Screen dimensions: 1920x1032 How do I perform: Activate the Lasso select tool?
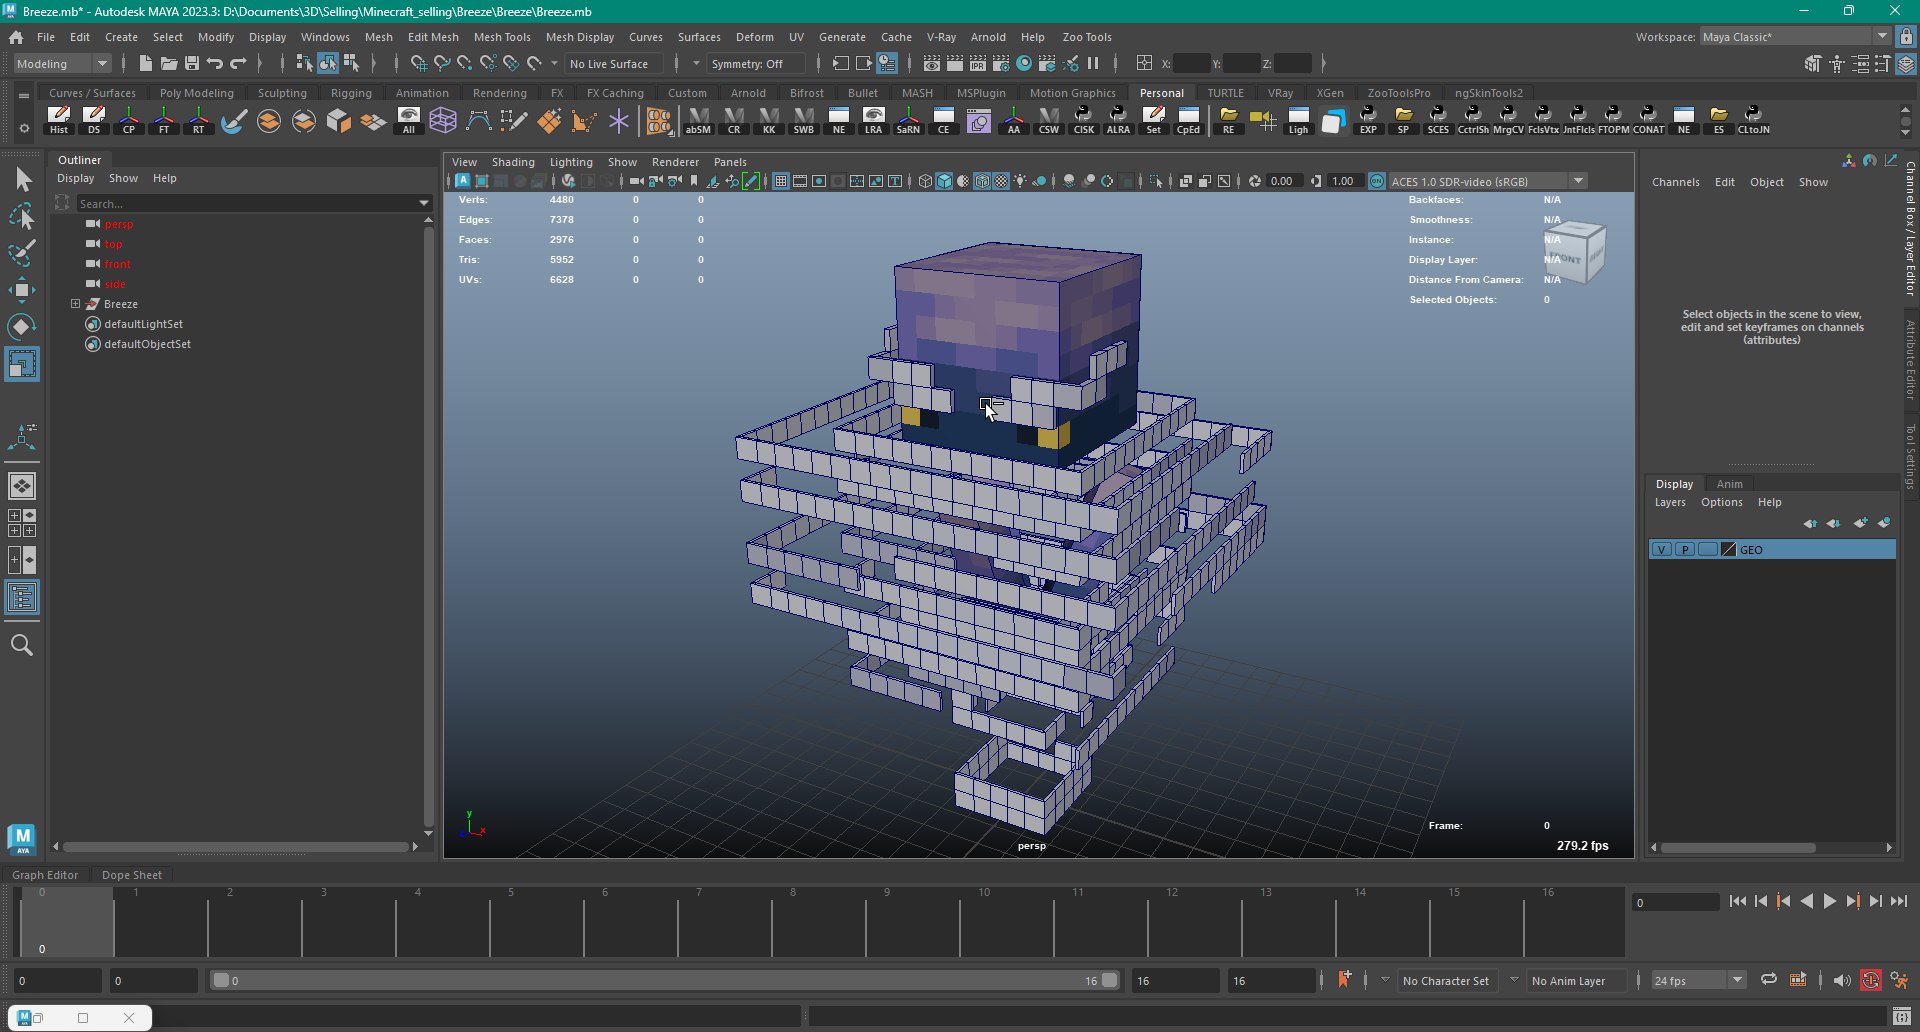coord(22,216)
